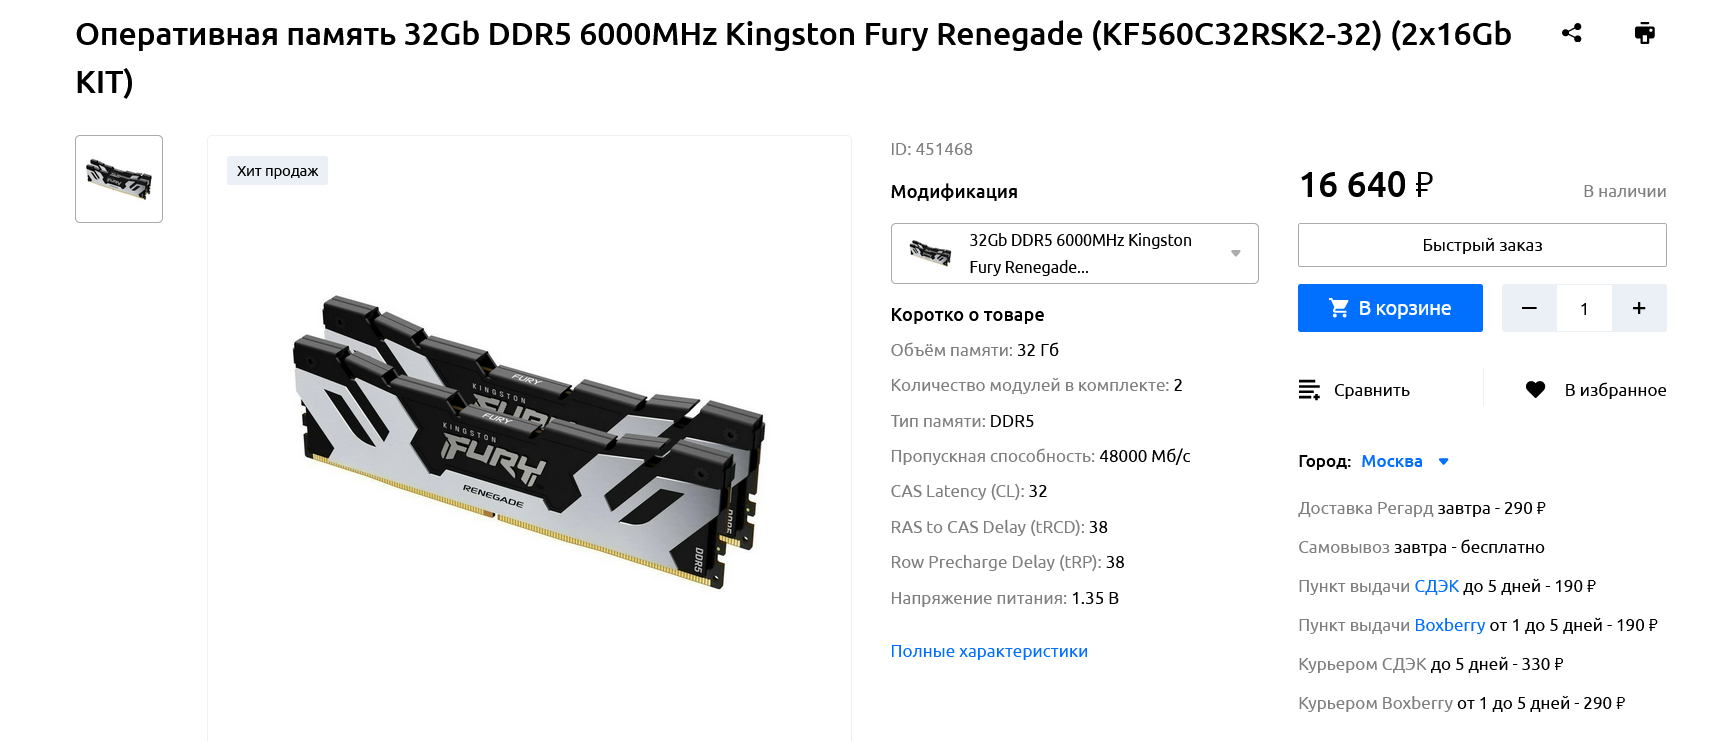Decrease quantity with the minus button
This screenshot has width=1735, height=741.
[x=1529, y=308]
